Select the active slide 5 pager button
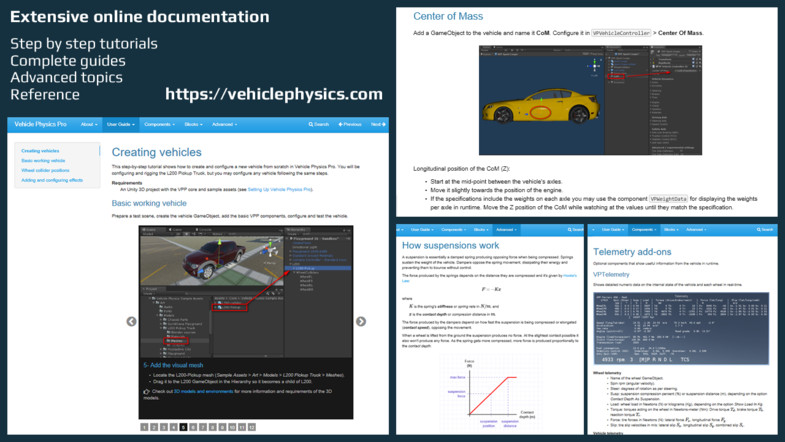The image size is (785, 442). point(183,427)
